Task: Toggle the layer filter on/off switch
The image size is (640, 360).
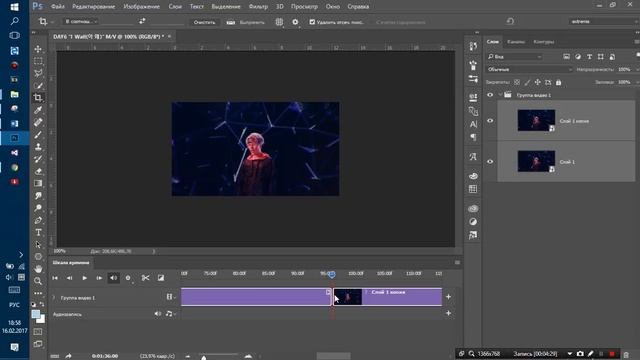Action: [x=638, y=55]
